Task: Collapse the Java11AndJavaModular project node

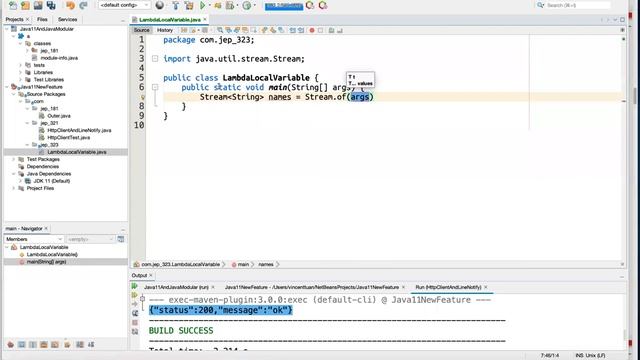Action: tap(7, 29)
